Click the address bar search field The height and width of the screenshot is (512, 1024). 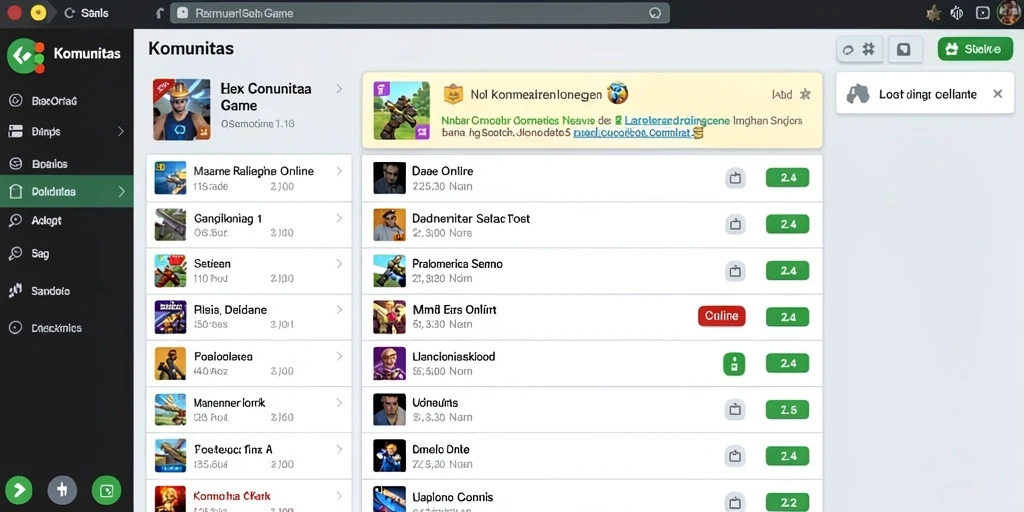(419, 13)
